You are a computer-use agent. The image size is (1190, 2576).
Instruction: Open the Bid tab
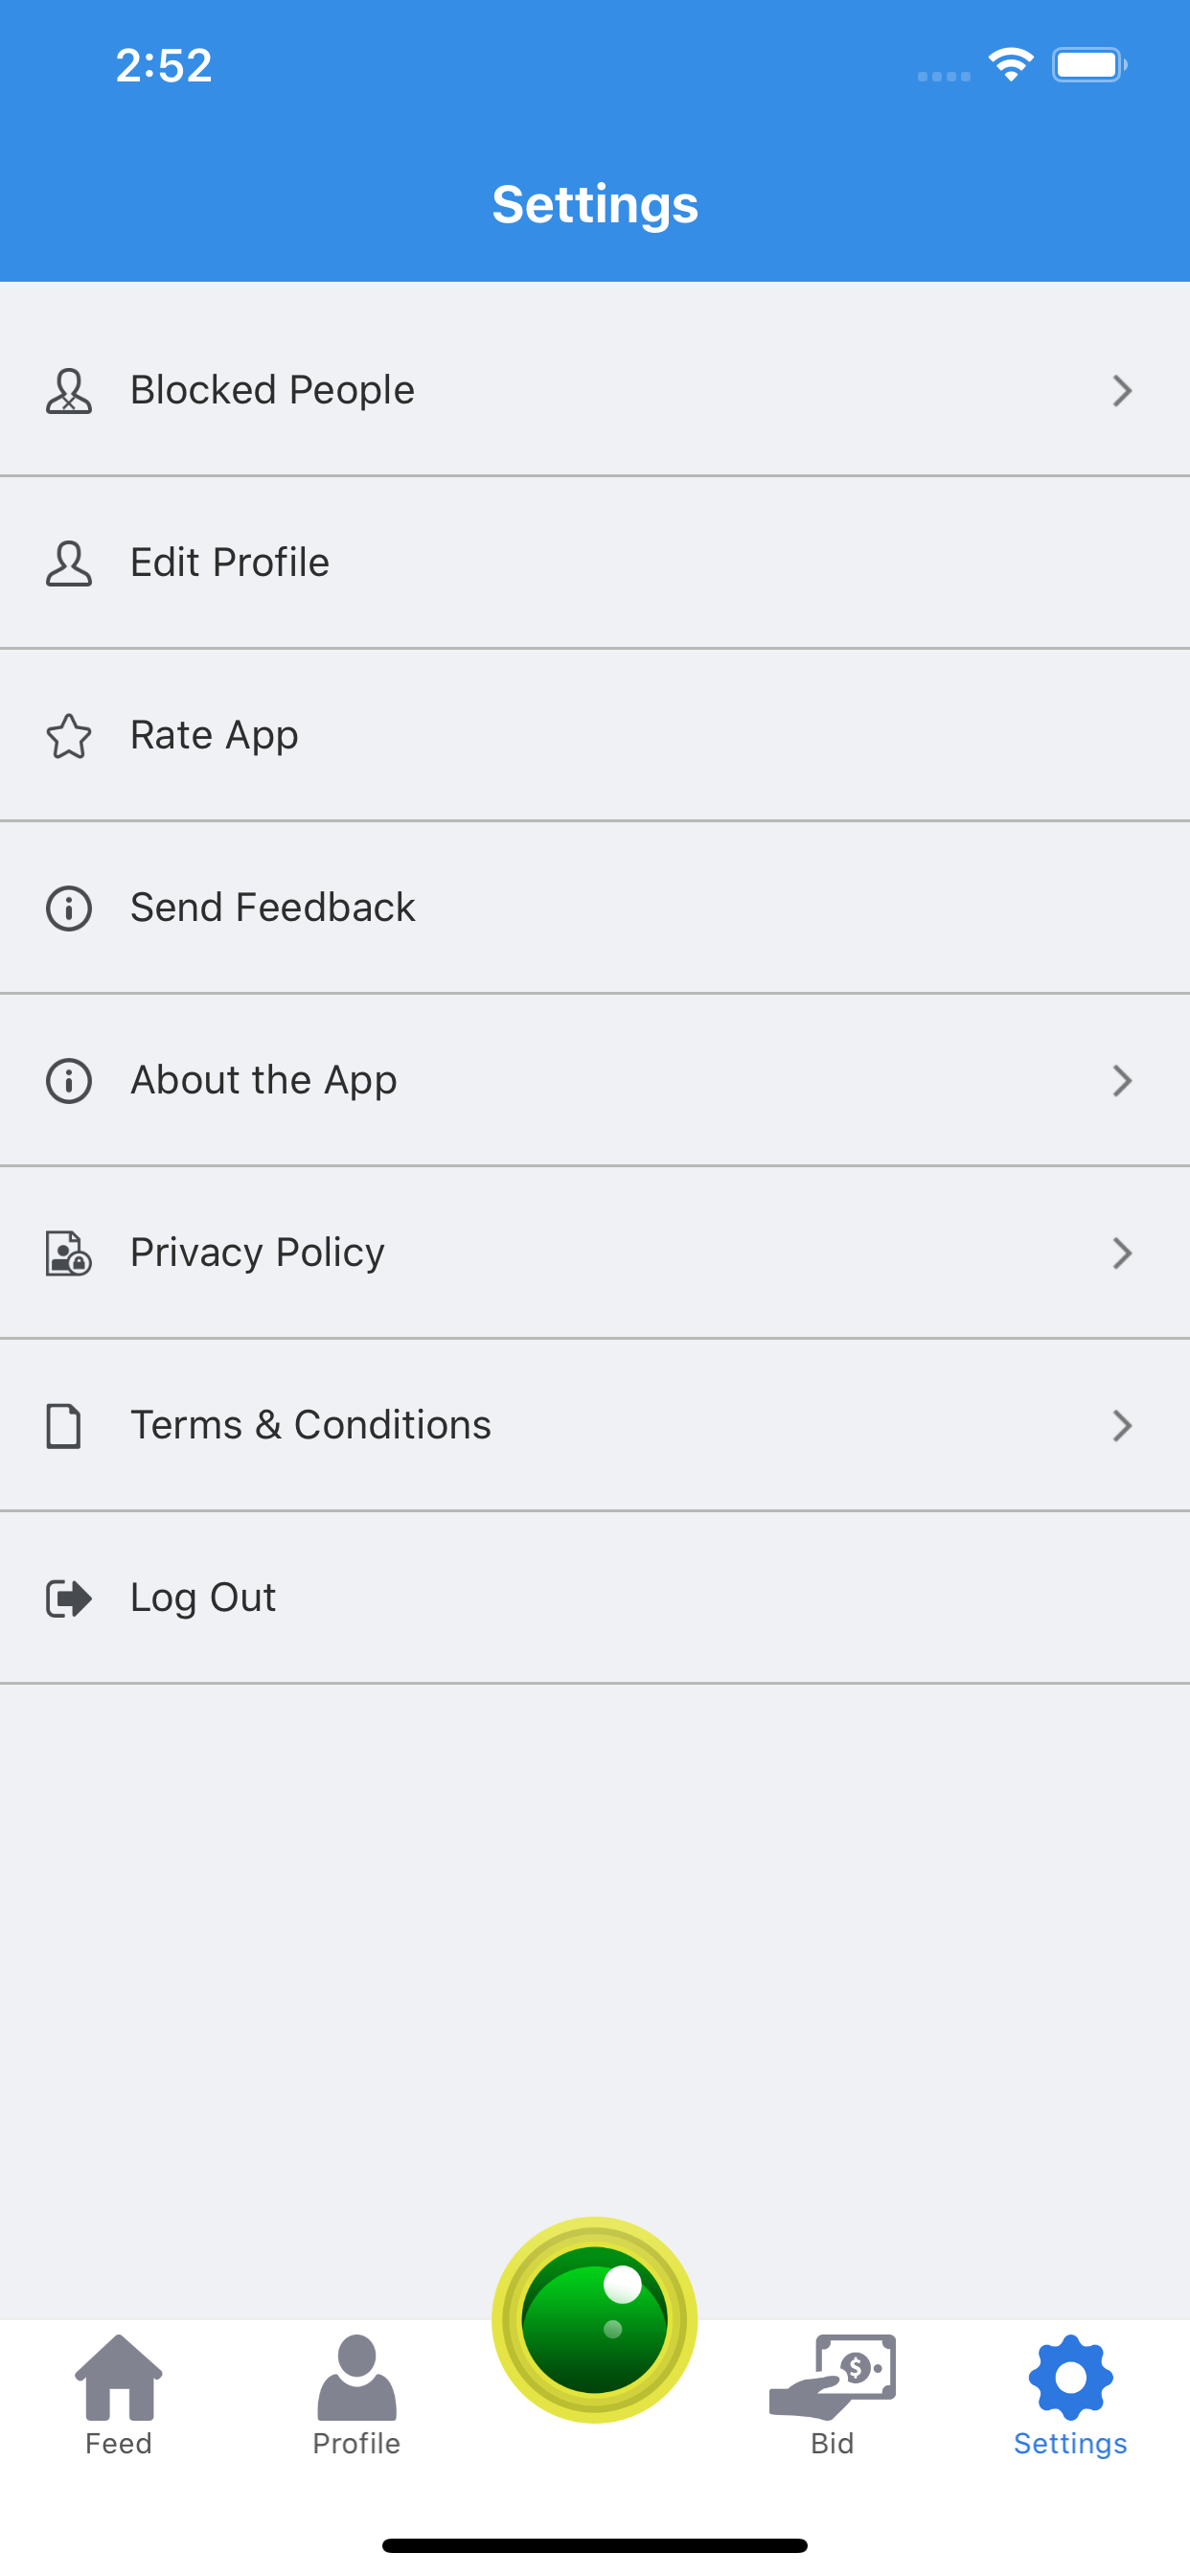[x=832, y=2396]
